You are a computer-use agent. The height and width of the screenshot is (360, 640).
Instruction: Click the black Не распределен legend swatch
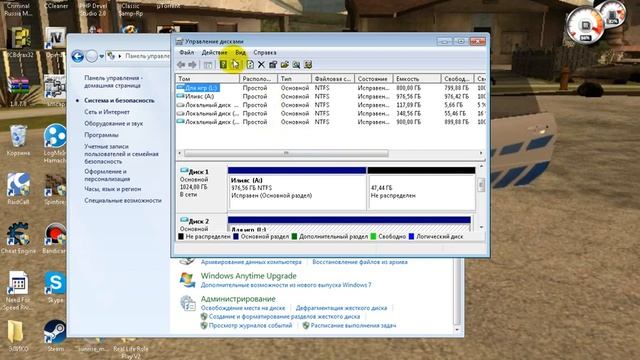181,236
